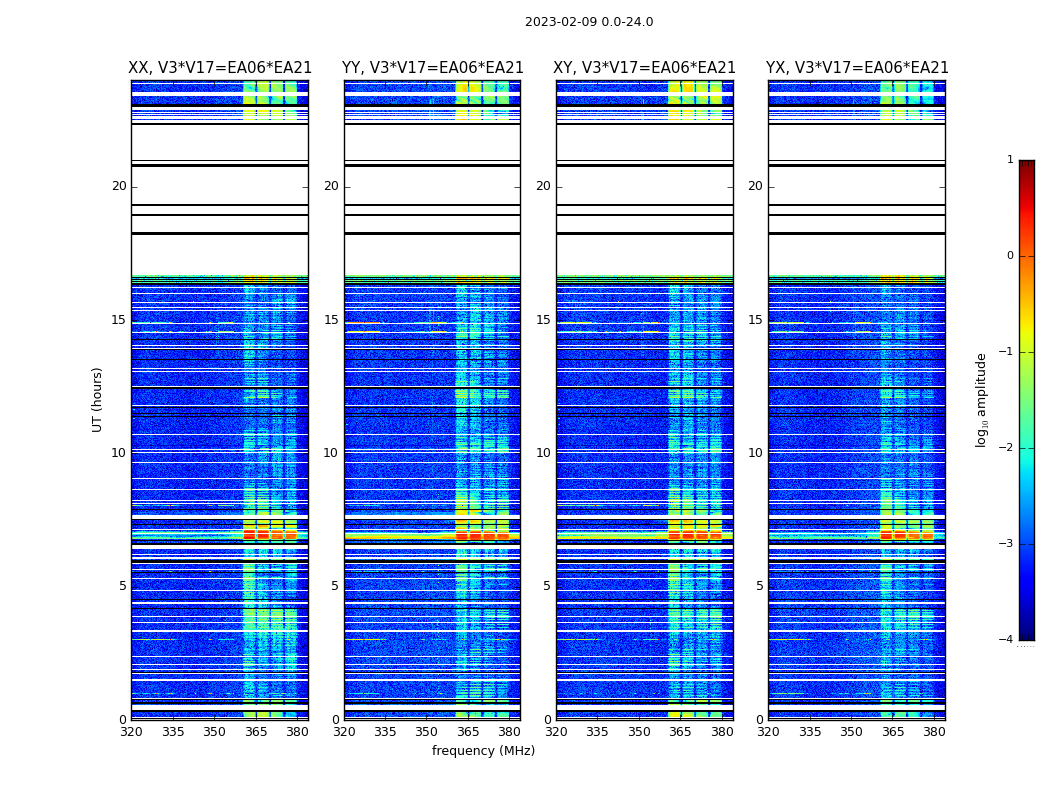Pick the dark red top of colorbar
Screen dimensions: 1050x800
1026,166
